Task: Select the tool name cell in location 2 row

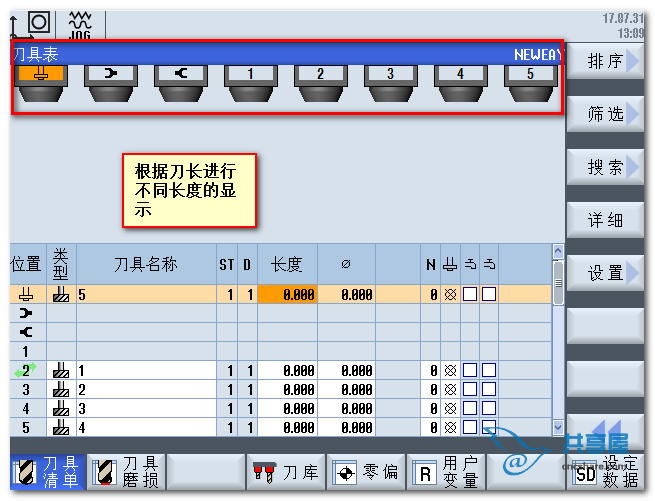Action: [146, 370]
